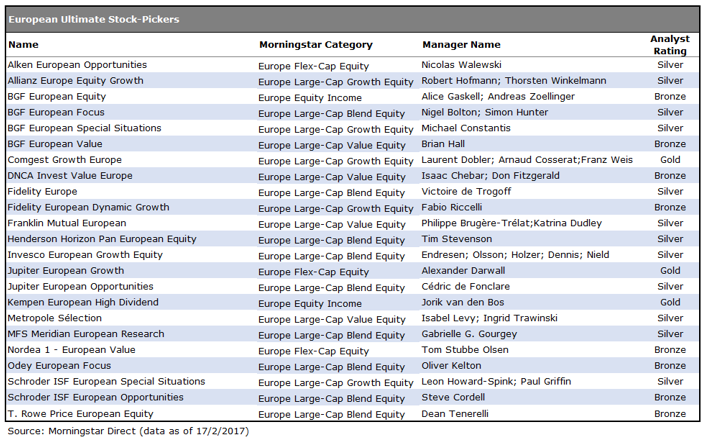Screen dimensions: 708x442
Task: Click the Bronze rating for Odey European Focus
Action: click(x=670, y=366)
